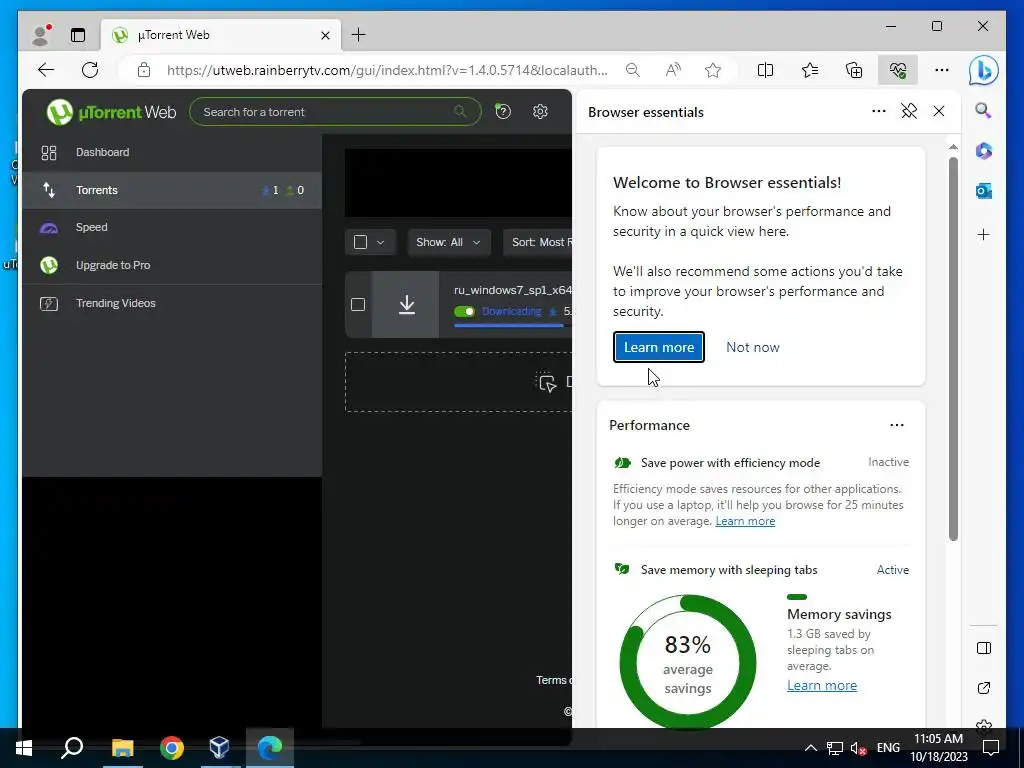The height and width of the screenshot is (768, 1024).
Task: Add app to Edge sidebar plus
Action: click(984, 234)
